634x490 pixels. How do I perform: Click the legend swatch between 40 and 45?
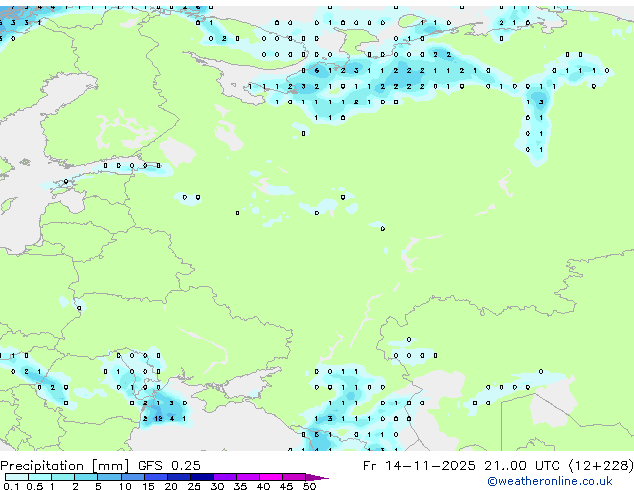271,477
